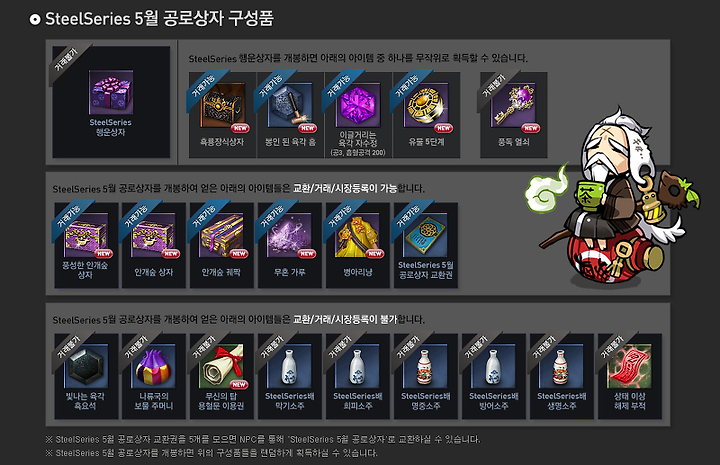Select the 안개숲 상자 purple chest
Viewport: 720px width, 465px height.
(154, 235)
